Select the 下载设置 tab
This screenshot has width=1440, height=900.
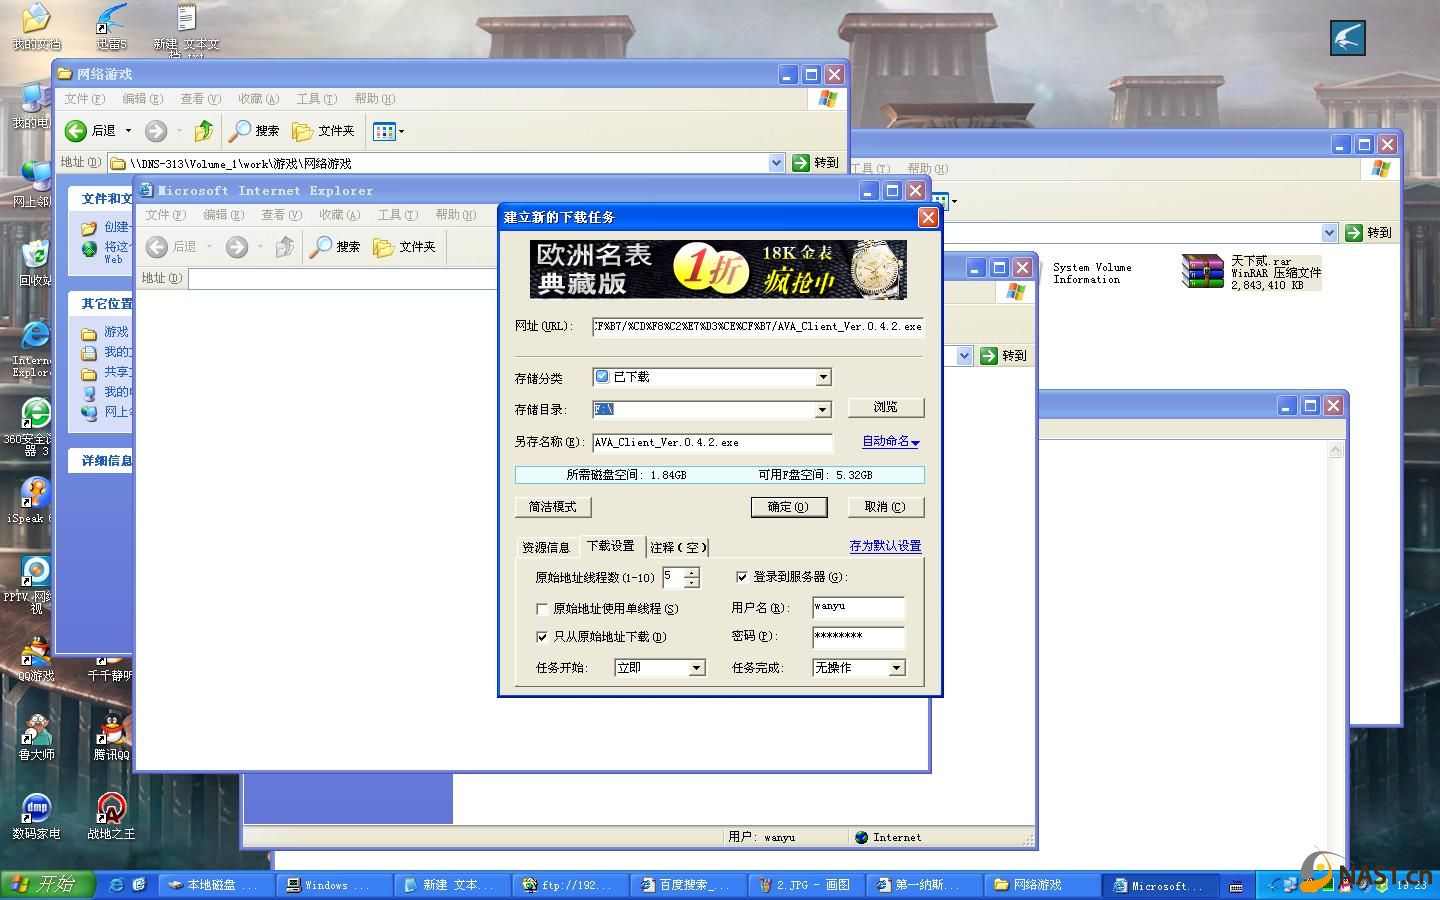(611, 546)
